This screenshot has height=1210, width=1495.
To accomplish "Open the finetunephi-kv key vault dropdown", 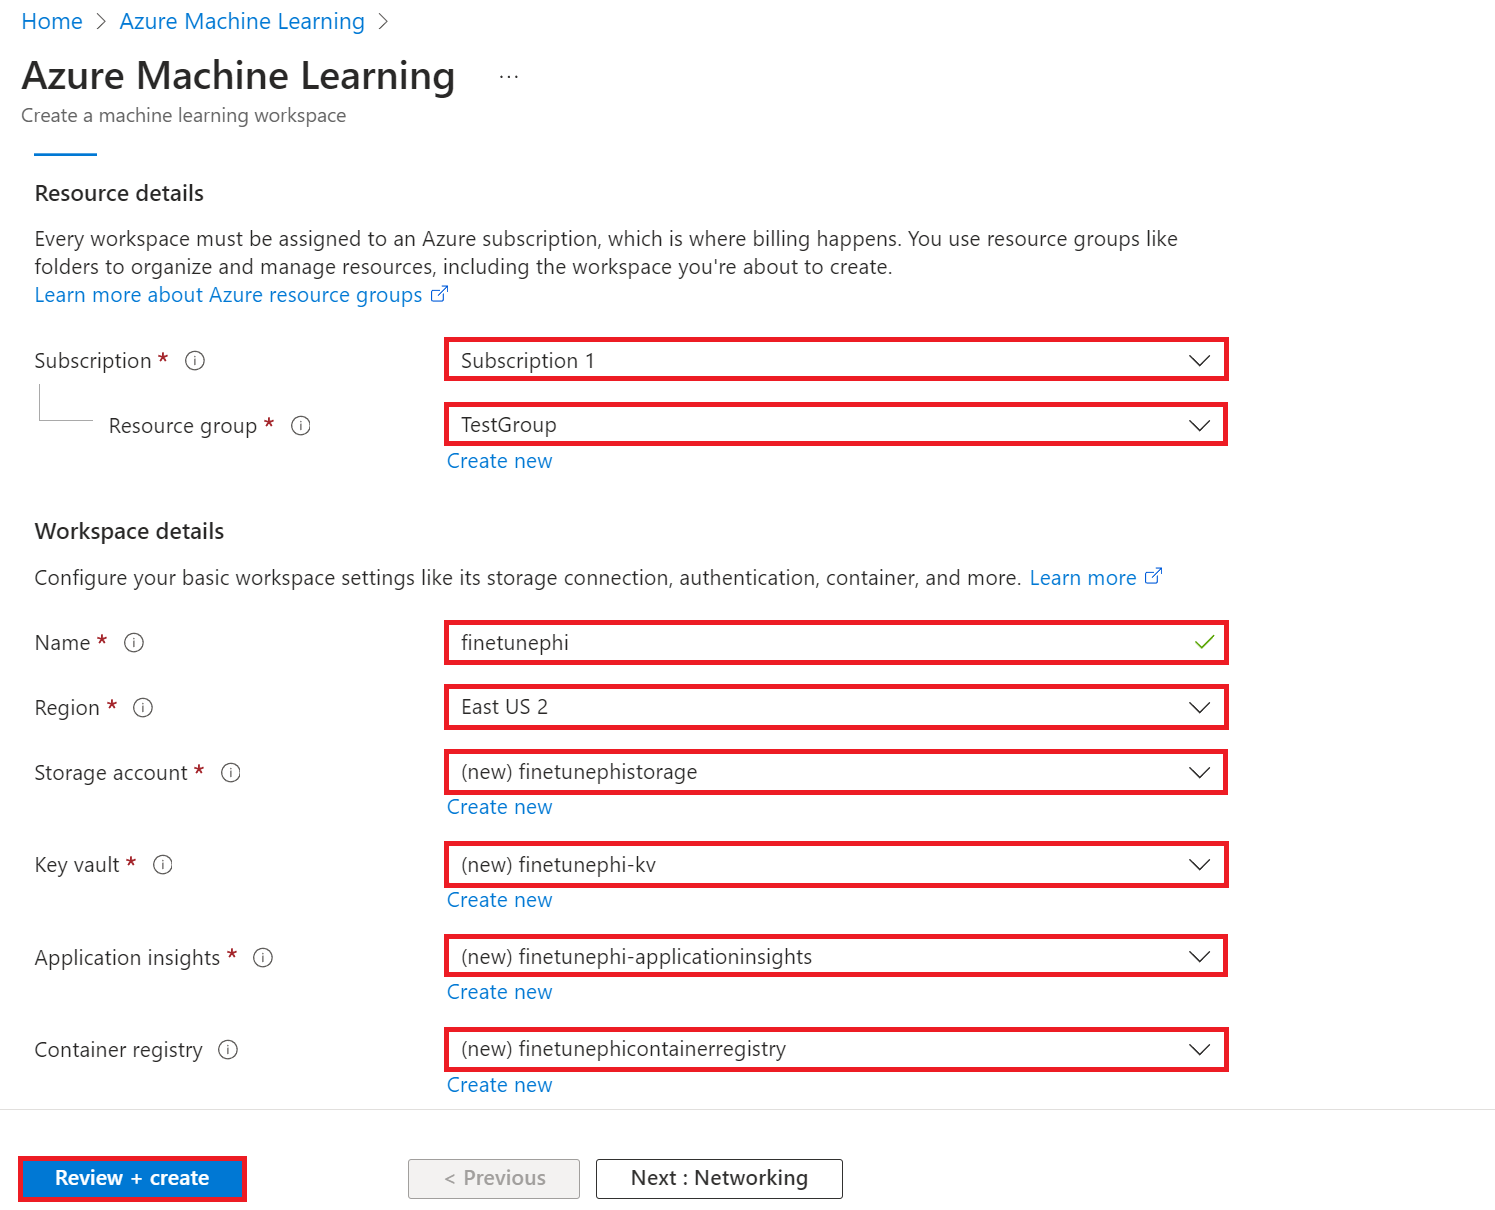I will pos(836,865).
